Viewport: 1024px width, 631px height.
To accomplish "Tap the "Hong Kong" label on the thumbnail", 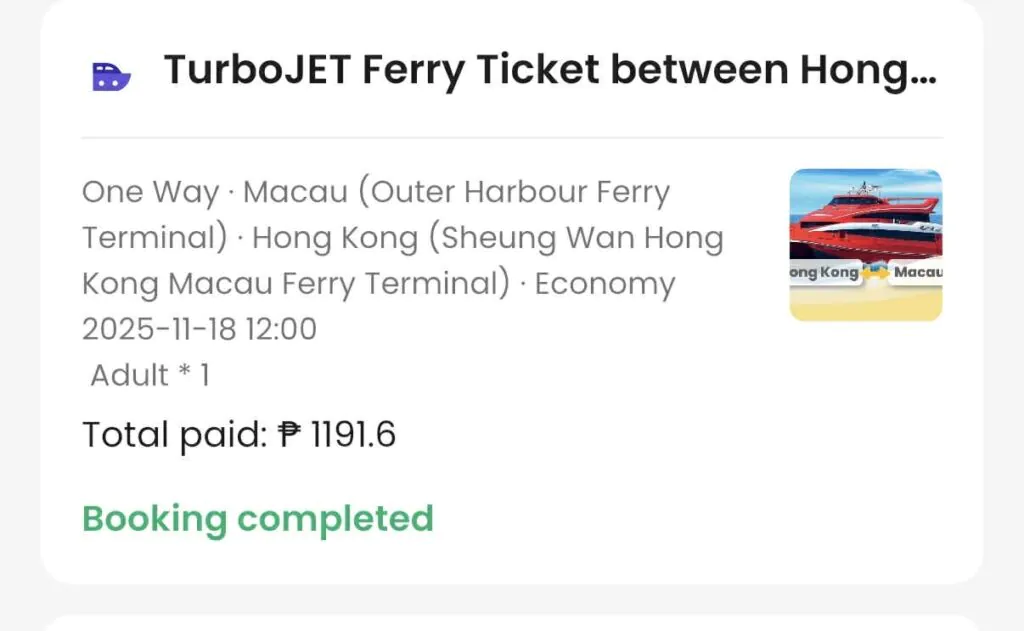I will click(824, 272).
